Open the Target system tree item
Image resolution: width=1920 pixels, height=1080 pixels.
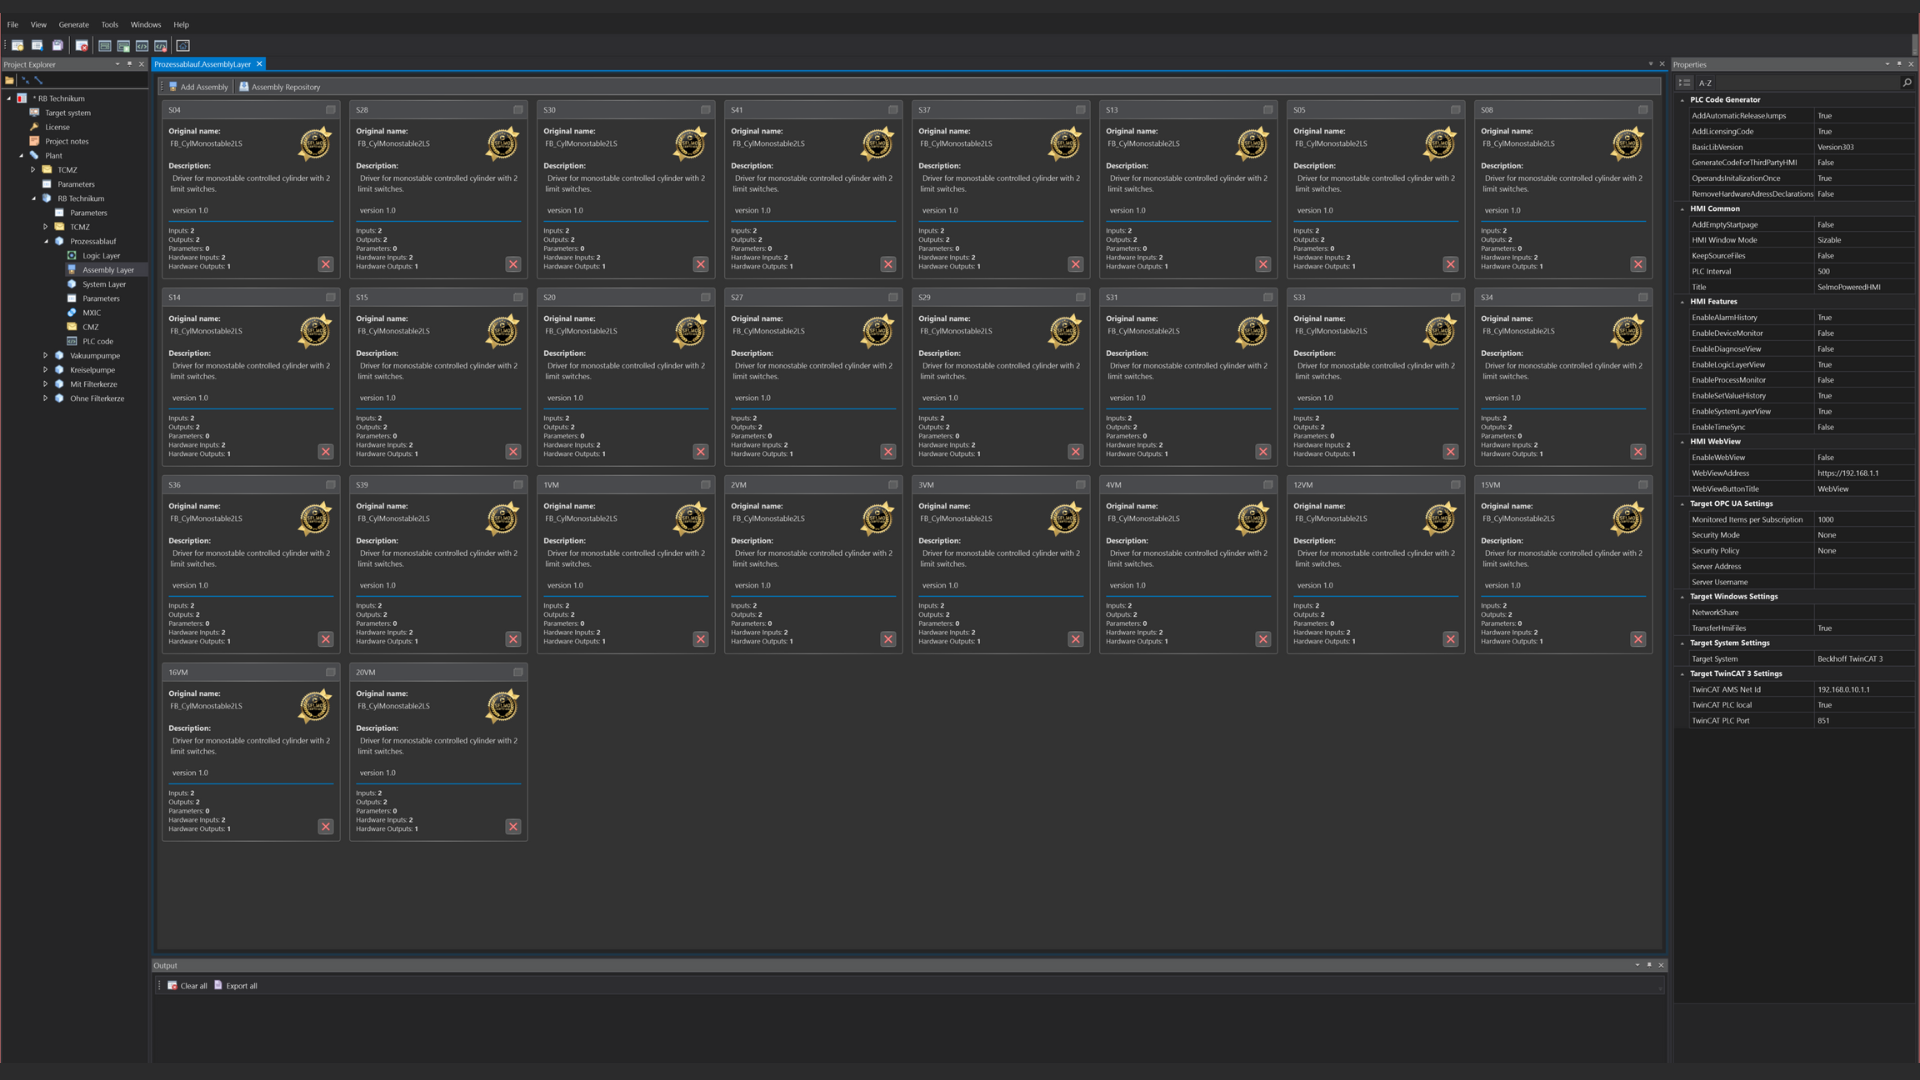67,113
